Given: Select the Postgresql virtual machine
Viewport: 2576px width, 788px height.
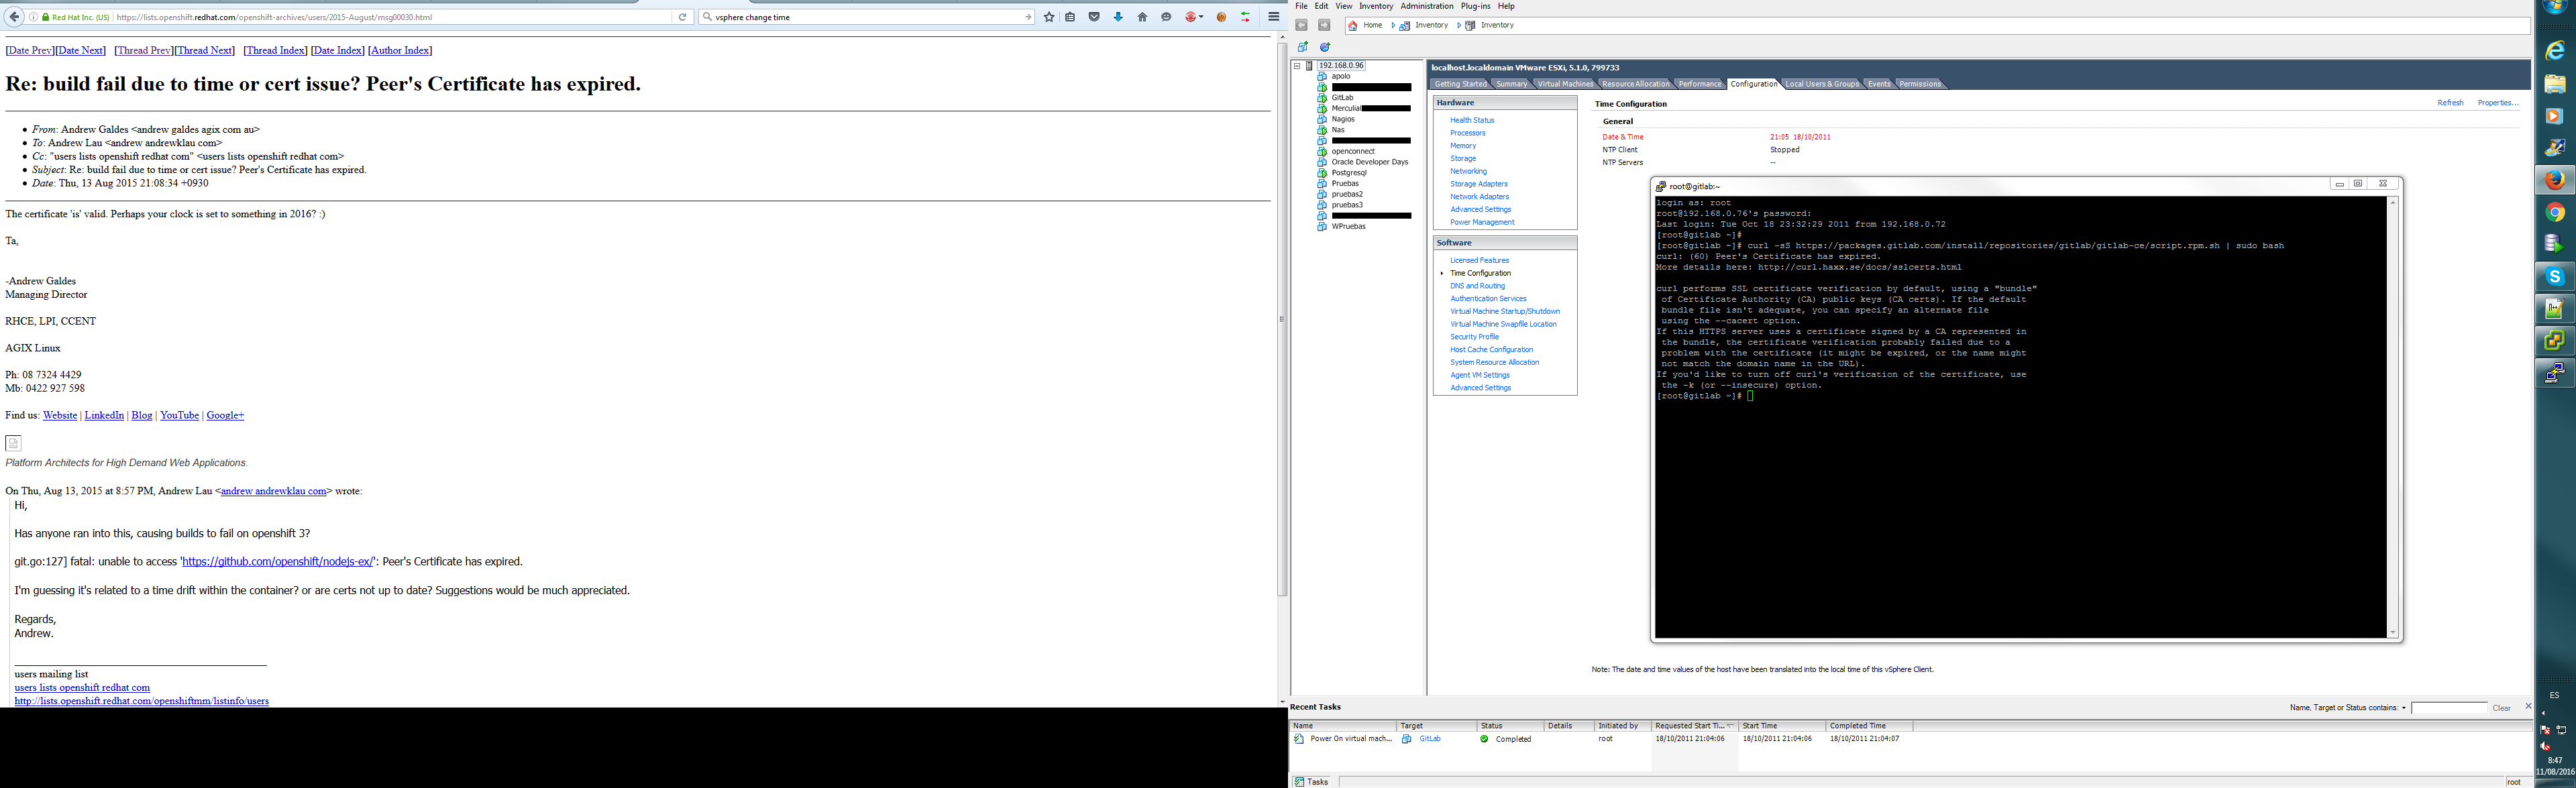Looking at the screenshot, I should tap(1348, 173).
